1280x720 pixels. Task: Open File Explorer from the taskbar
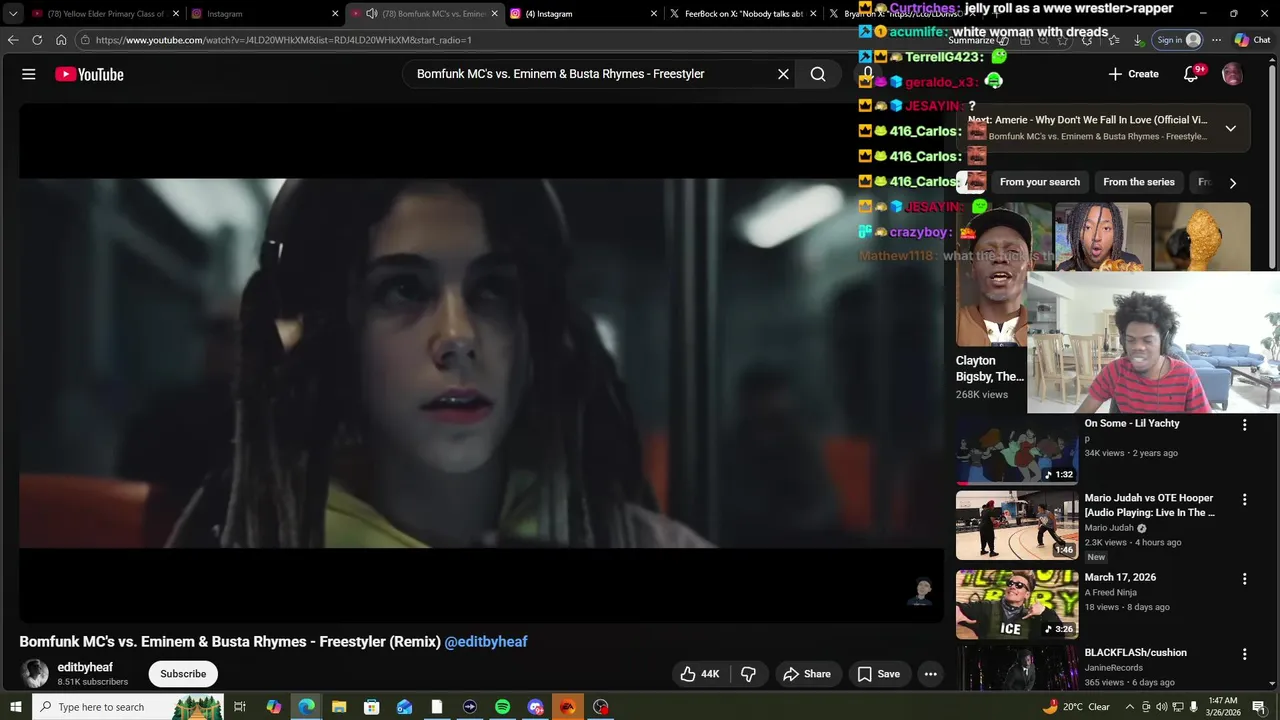coord(338,707)
